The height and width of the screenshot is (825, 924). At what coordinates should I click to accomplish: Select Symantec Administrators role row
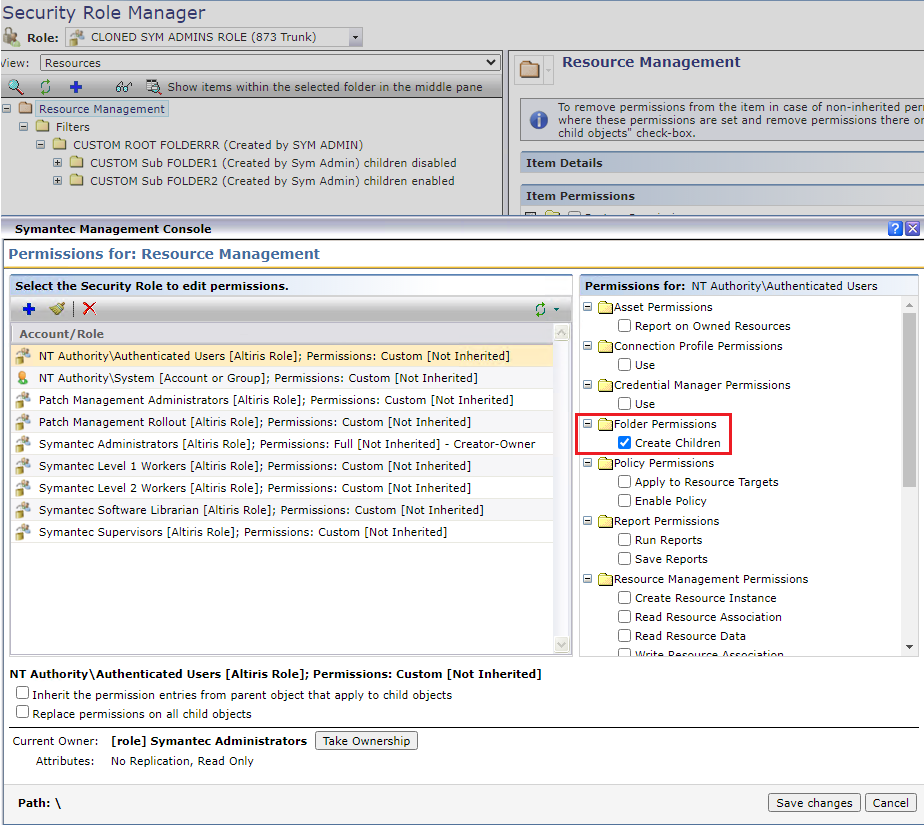click(x=286, y=444)
